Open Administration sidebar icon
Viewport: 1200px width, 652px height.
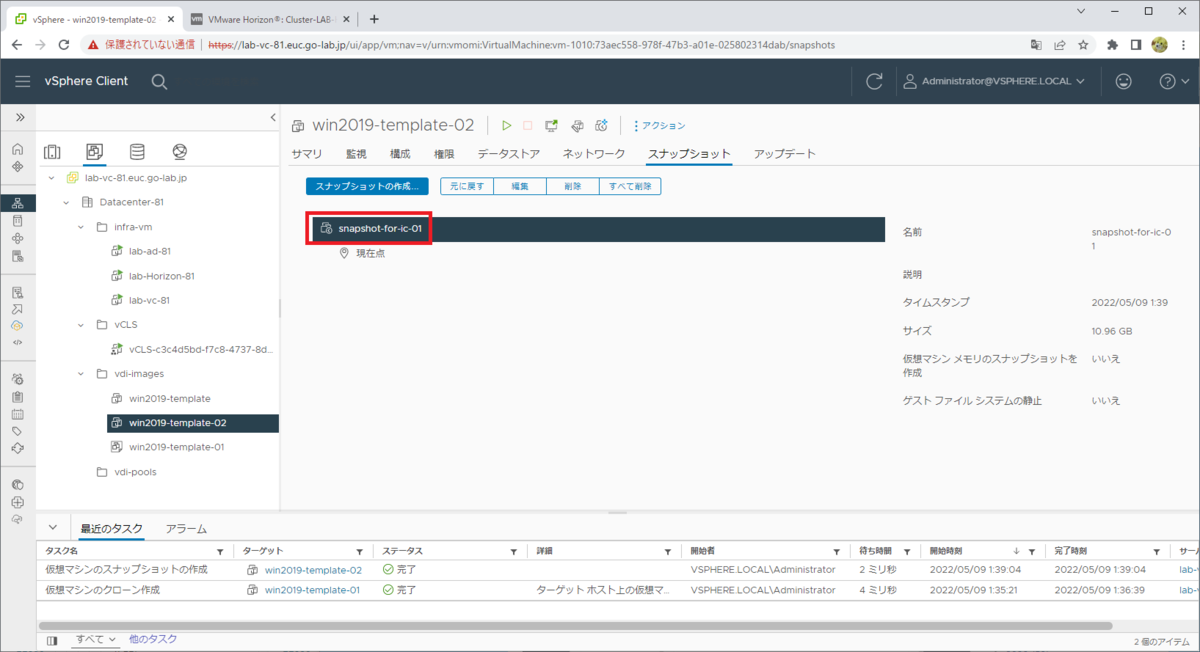click(x=17, y=379)
